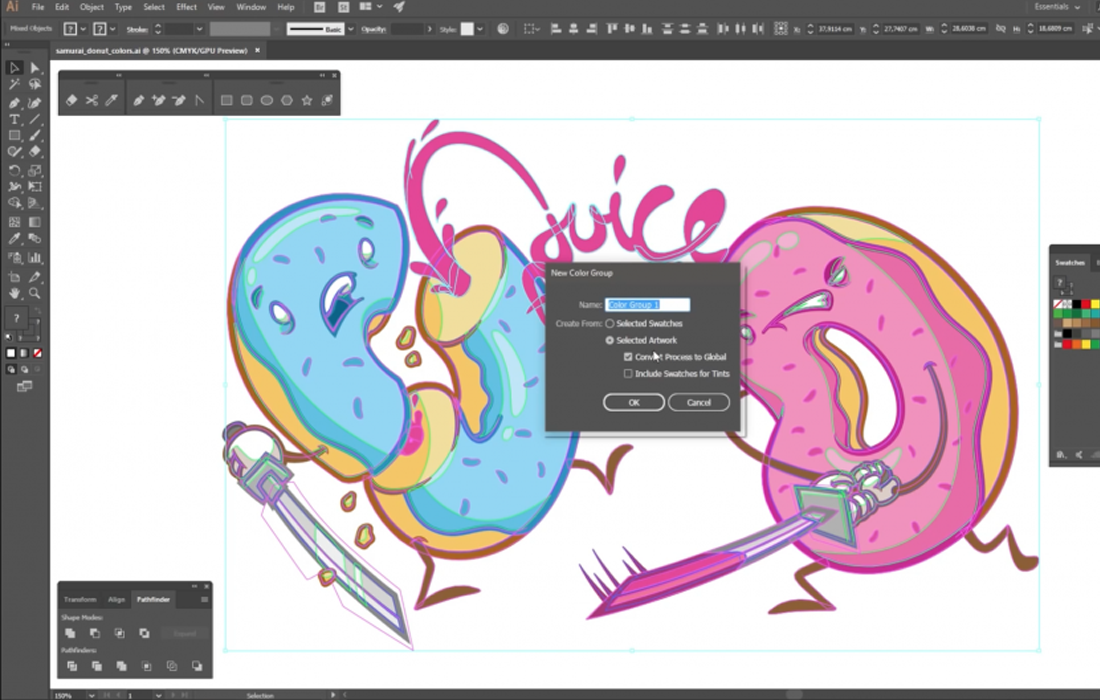Viewport: 1100px width, 700px height.
Task: Confirm the dialog with OK
Action: pyautogui.click(x=633, y=402)
